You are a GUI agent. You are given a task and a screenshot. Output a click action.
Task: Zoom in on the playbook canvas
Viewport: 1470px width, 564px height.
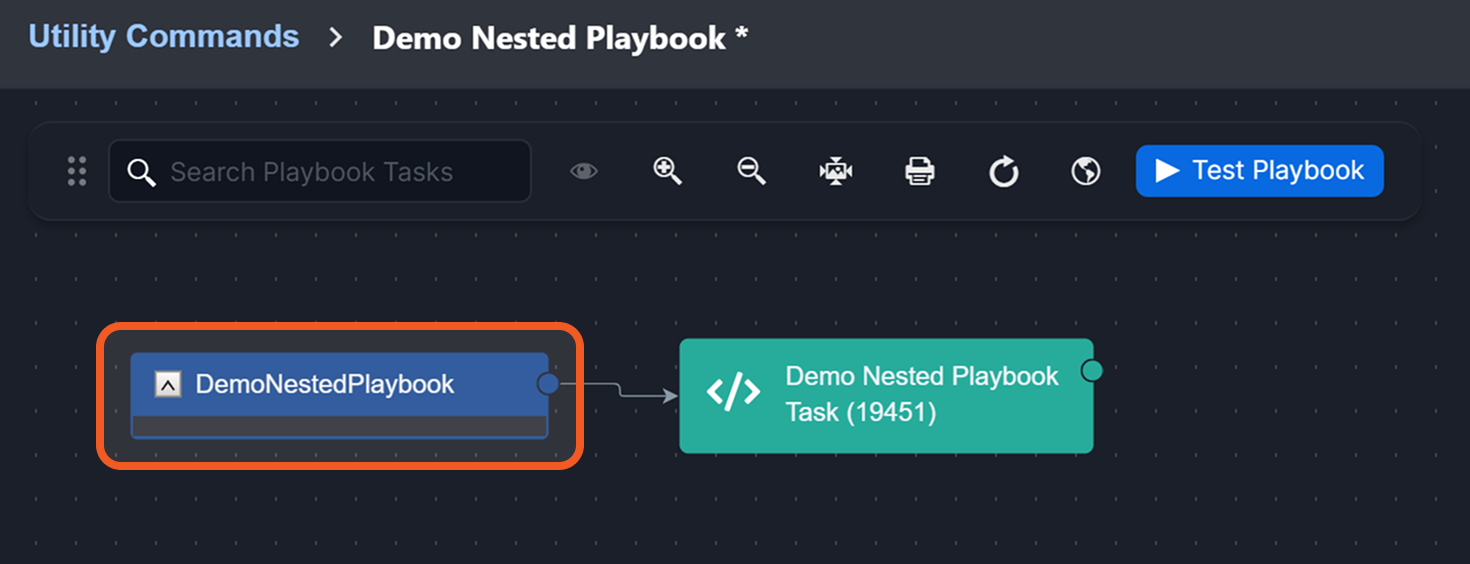click(x=667, y=172)
